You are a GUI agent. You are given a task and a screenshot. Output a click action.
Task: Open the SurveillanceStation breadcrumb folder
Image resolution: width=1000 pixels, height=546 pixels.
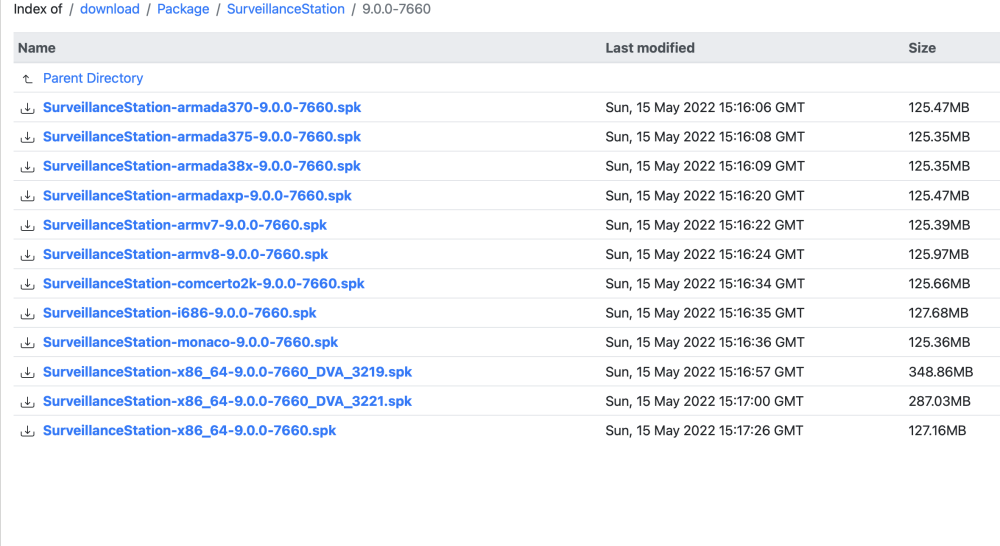(x=285, y=9)
